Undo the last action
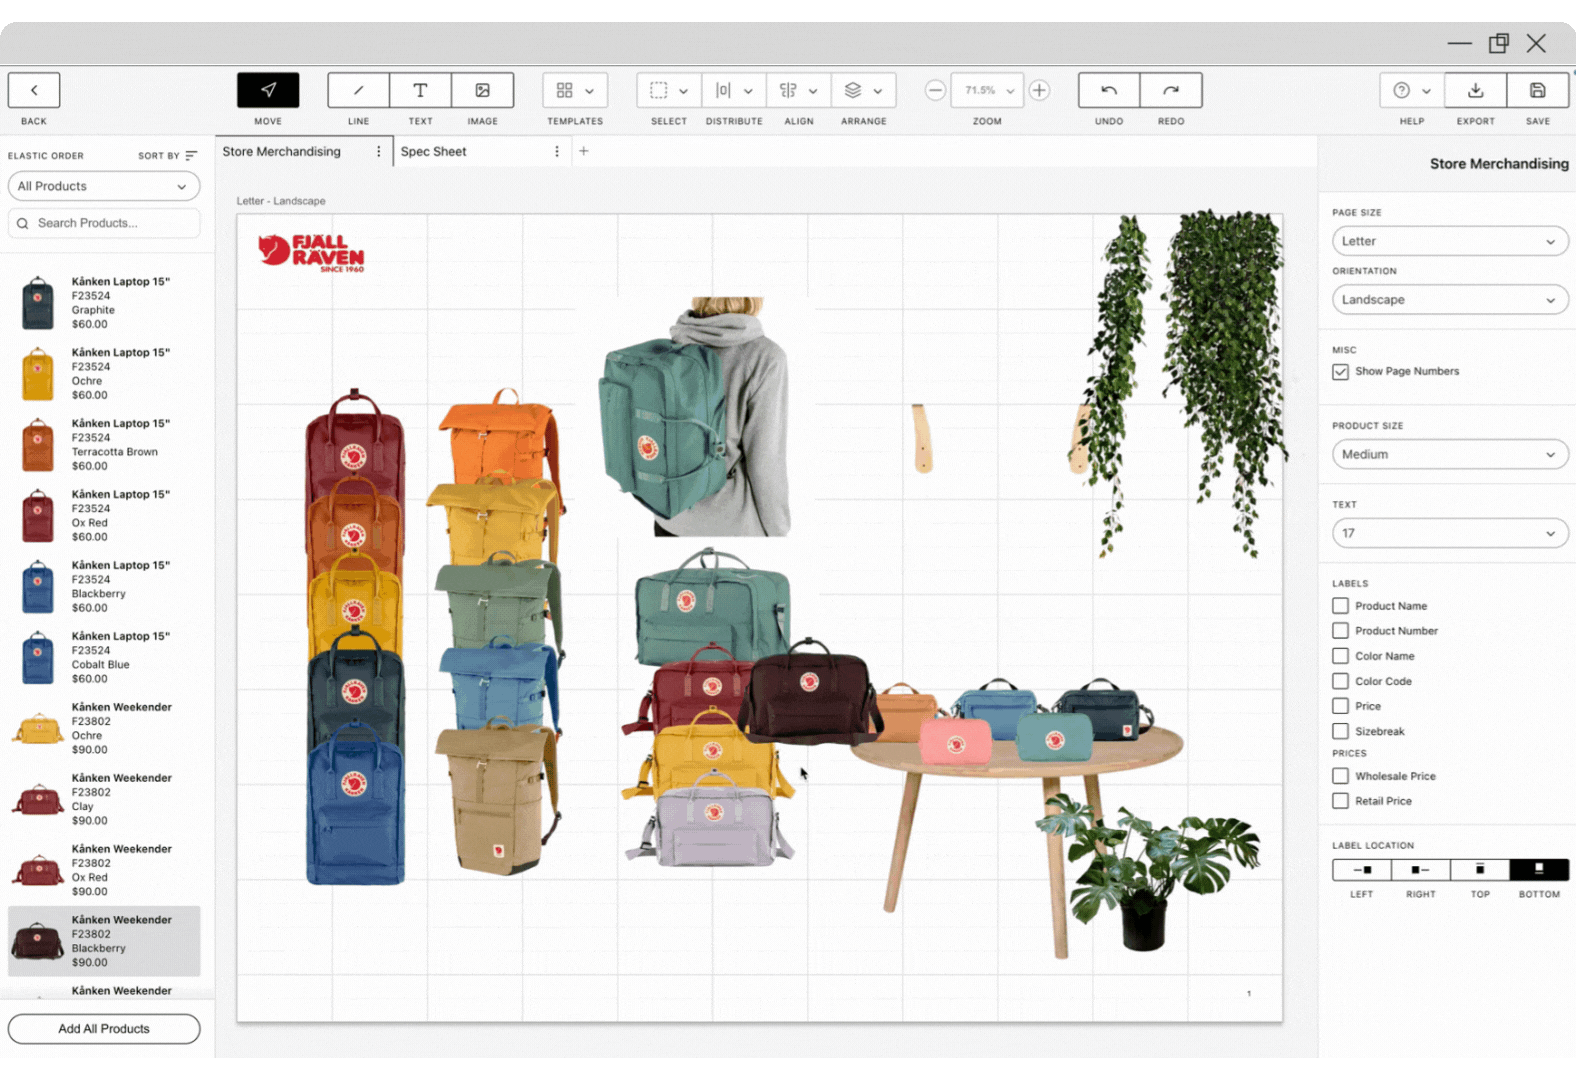The image size is (1576, 1080). click(x=1109, y=90)
